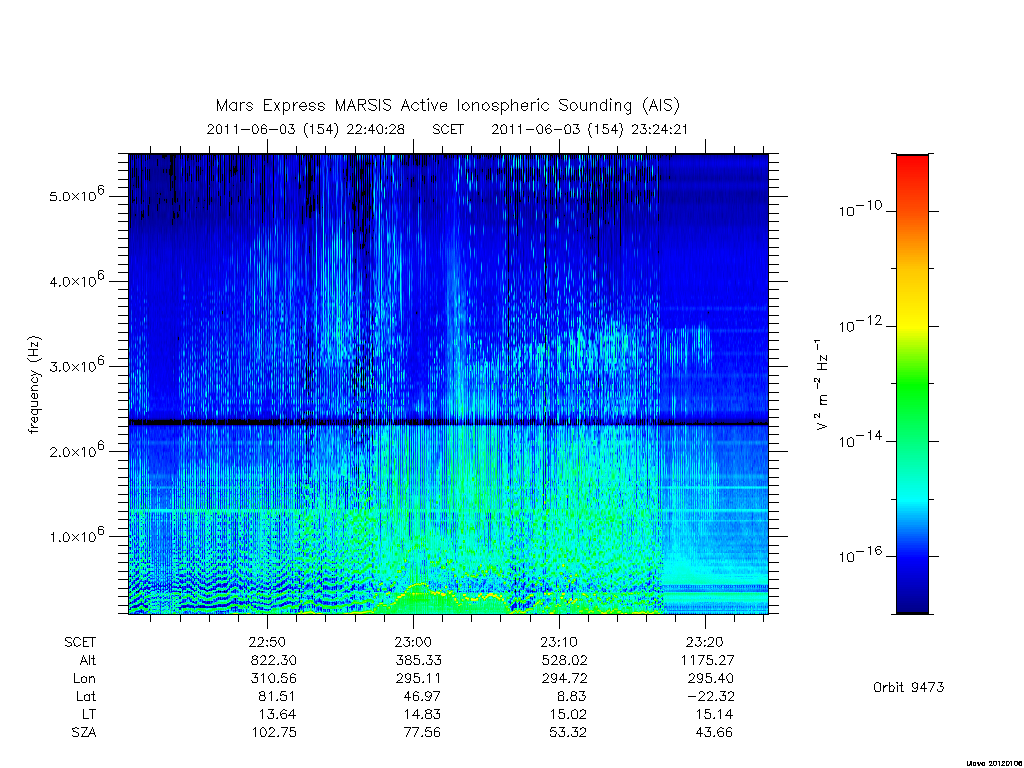
Task: Click latitude value 46.97
Action: pos(423,696)
